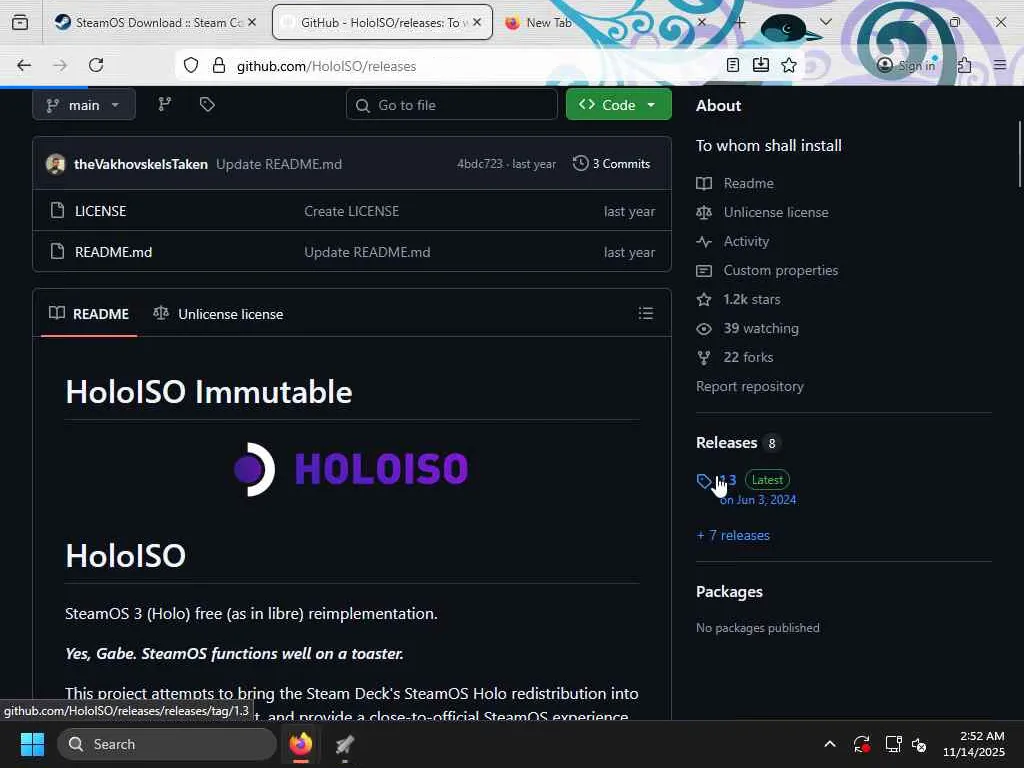
Task: View site security padlock info
Action: coord(219,65)
